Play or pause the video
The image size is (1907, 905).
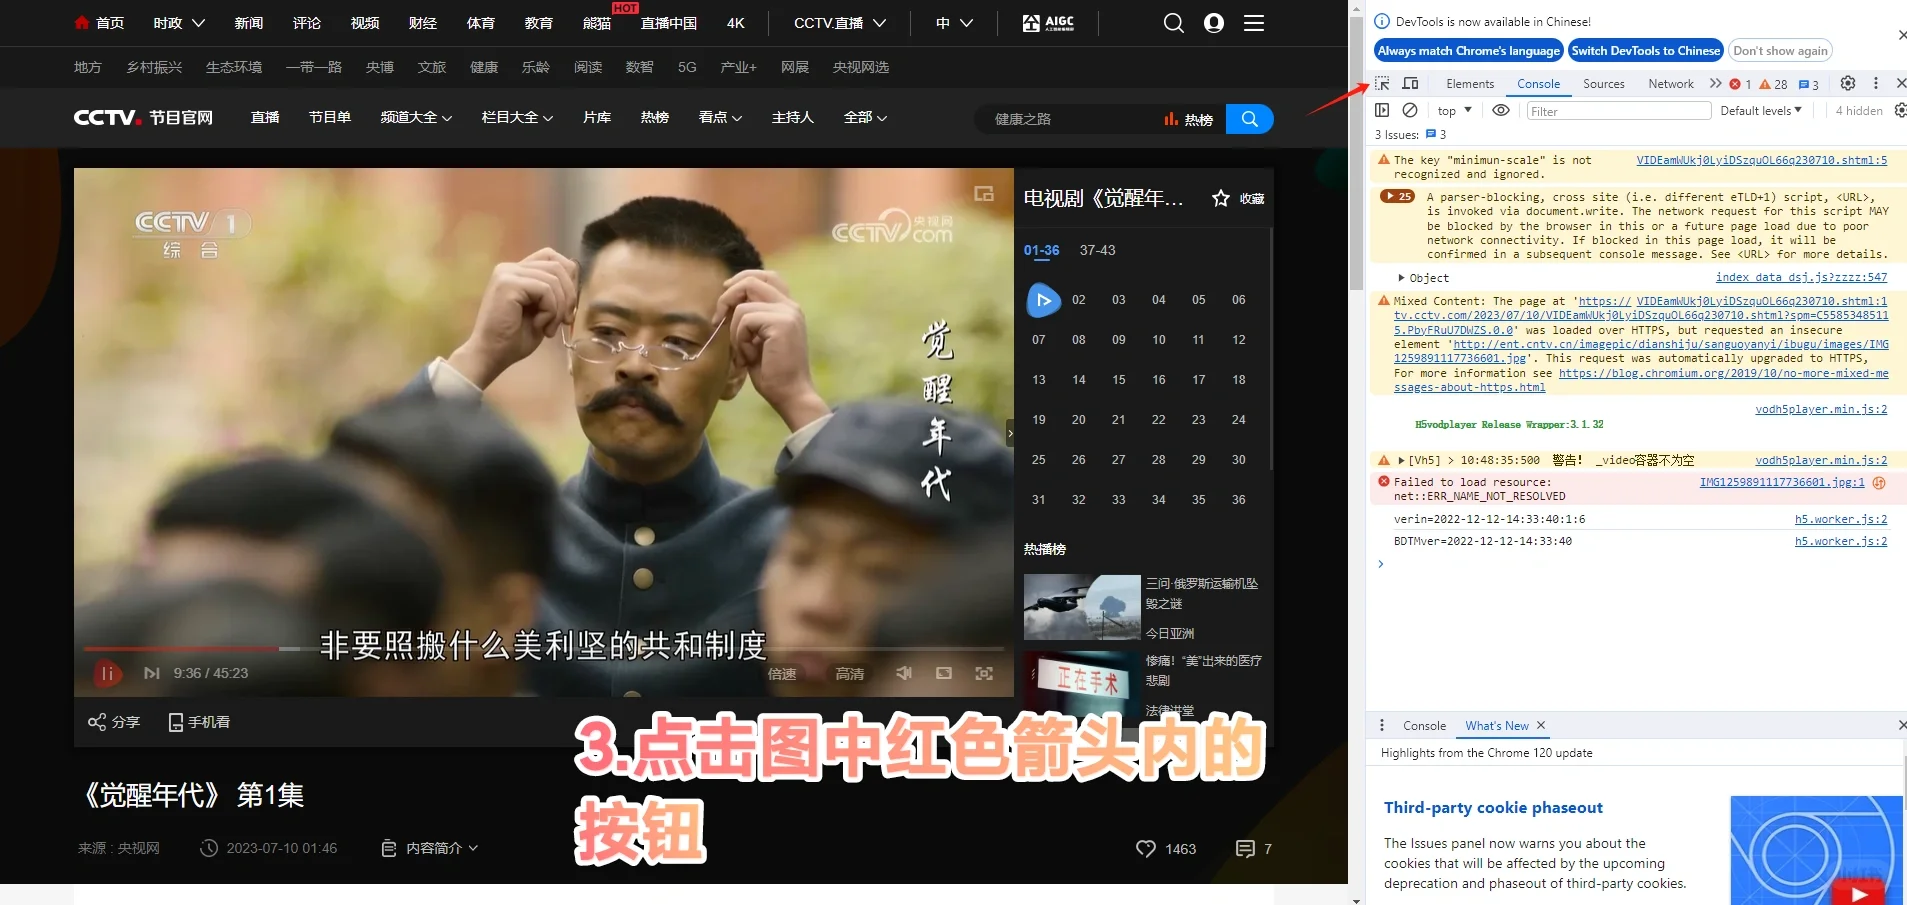107,673
